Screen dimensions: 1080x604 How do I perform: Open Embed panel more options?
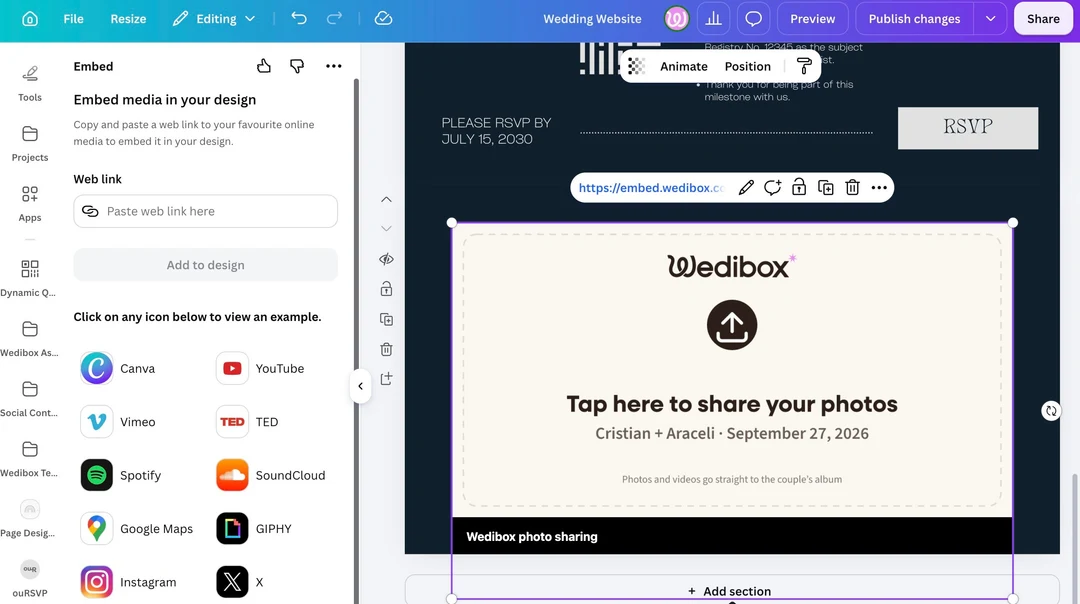click(333, 66)
